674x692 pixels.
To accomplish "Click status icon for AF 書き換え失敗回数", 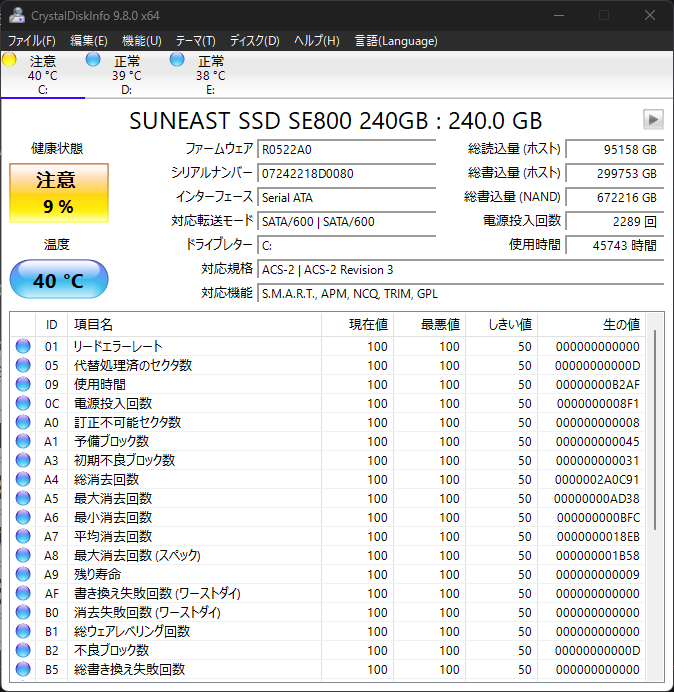I will [23, 593].
